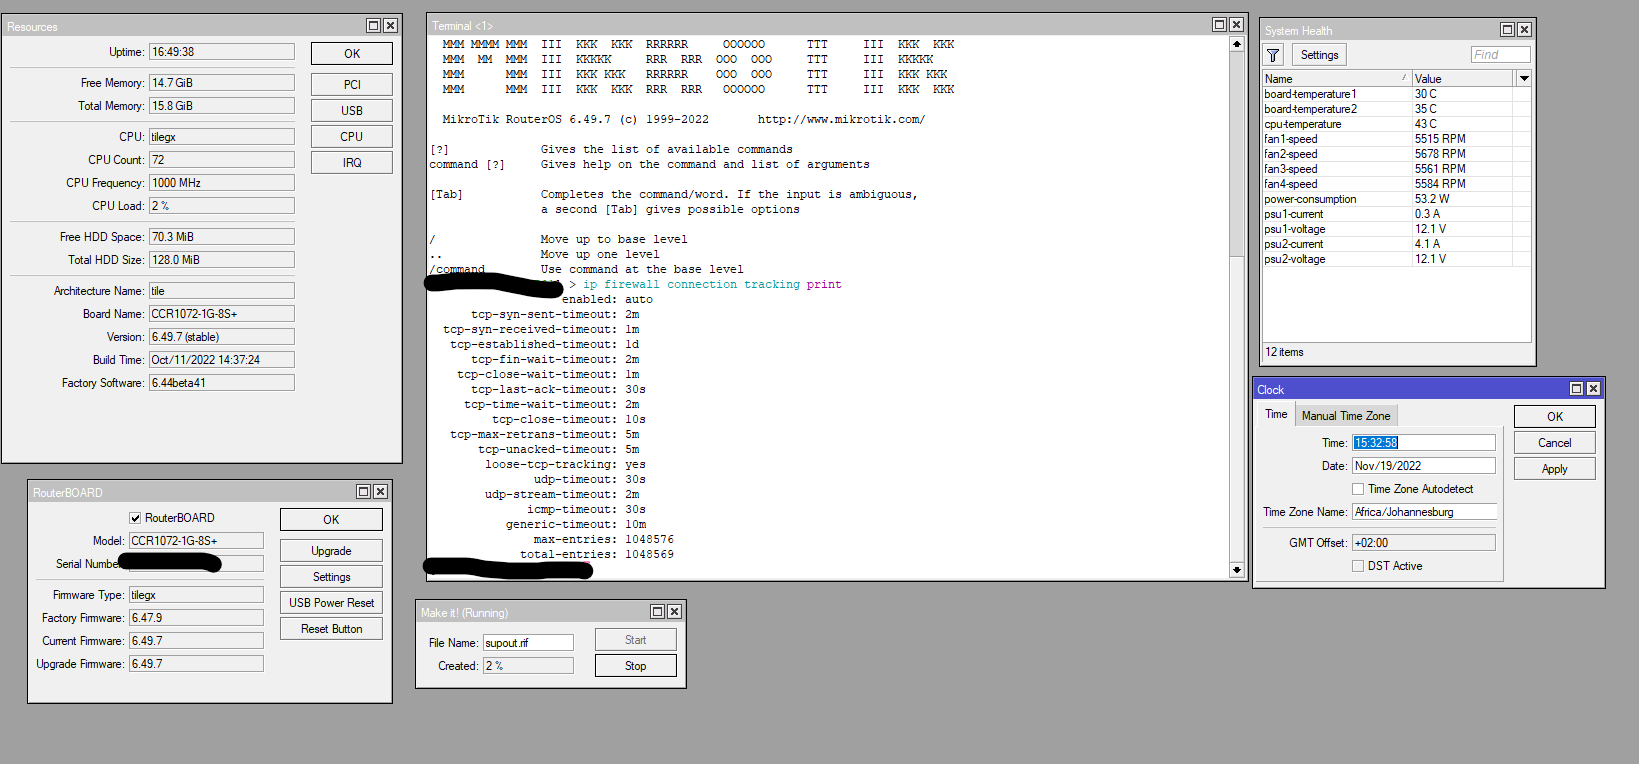The width and height of the screenshot is (1639, 764).
Task: Close the RouterBOARD window
Action: coord(380,492)
